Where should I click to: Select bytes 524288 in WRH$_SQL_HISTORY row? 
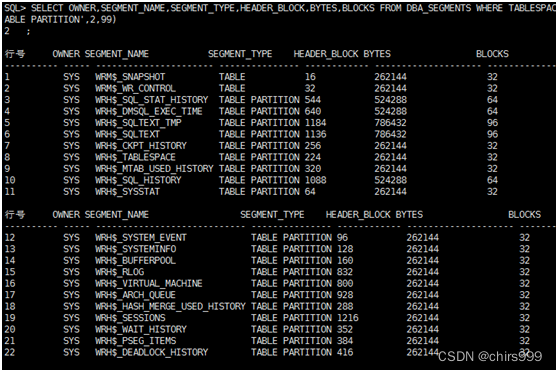pyautogui.click(x=390, y=180)
